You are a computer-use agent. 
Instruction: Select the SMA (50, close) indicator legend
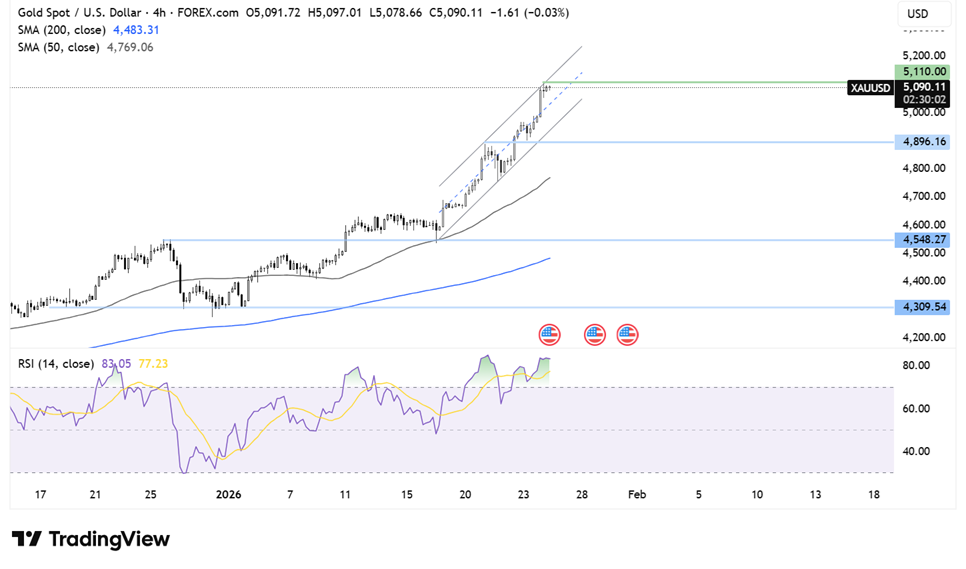pos(59,47)
